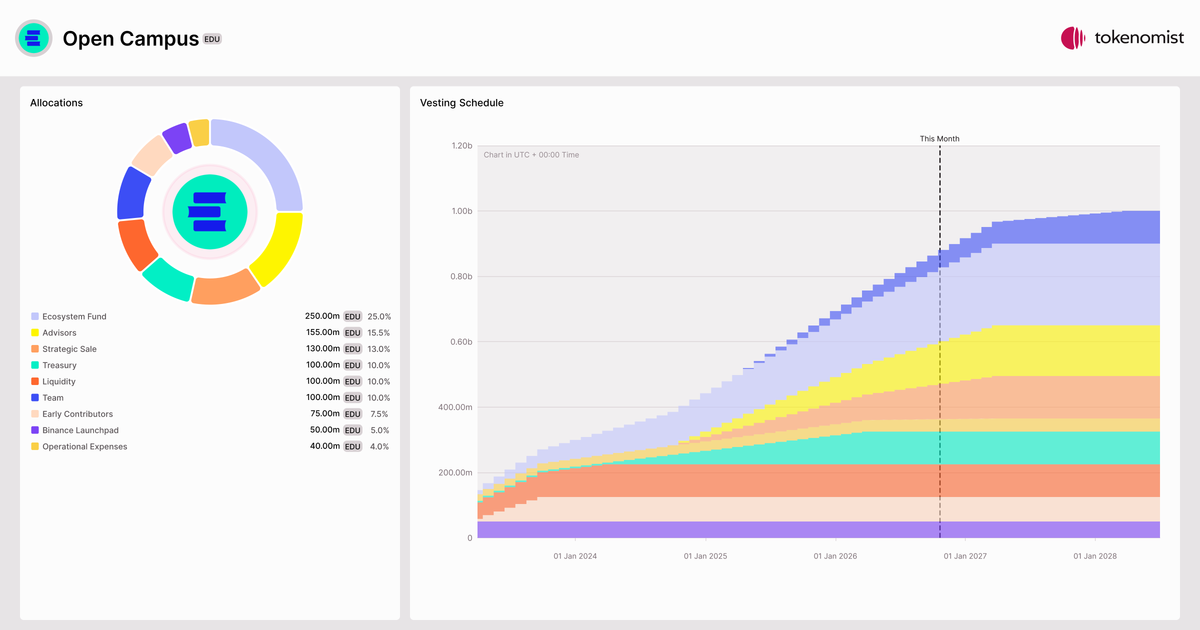
Task: Click the Strategic Sale legend label
Action: [70, 349]
